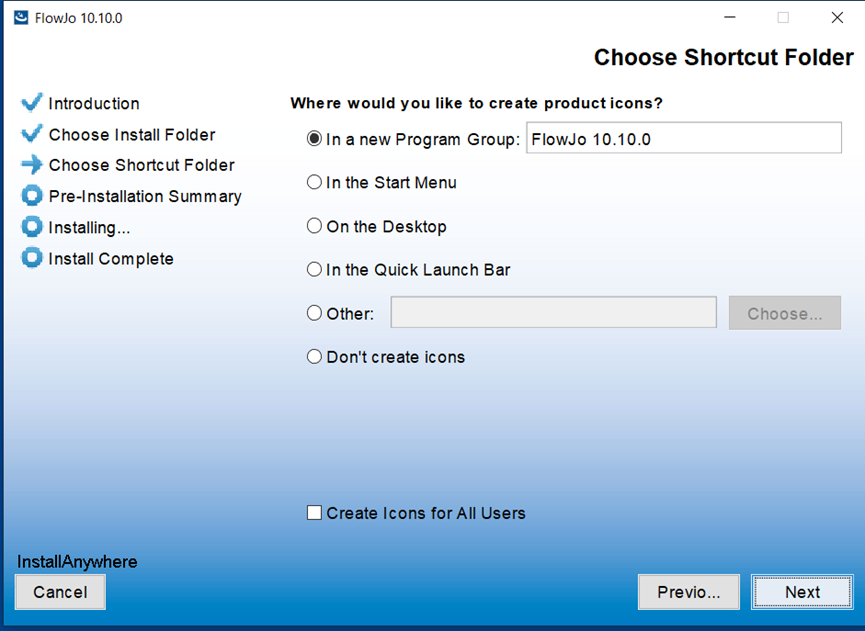The width and height of the screenshot is (865, 631).
Task: Choose the On the Desktop radio option
Action: coord(314,226)
